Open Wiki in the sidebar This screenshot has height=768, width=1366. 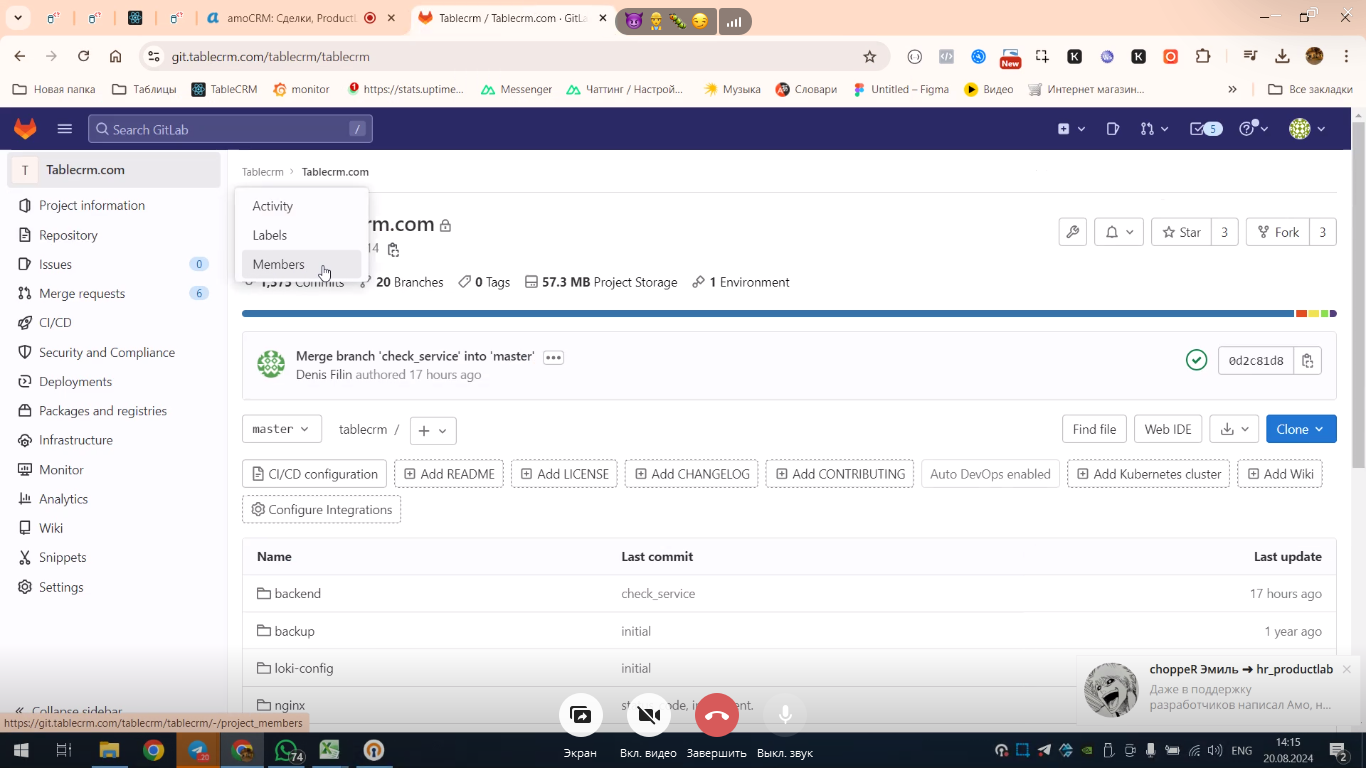click(114, 528)
